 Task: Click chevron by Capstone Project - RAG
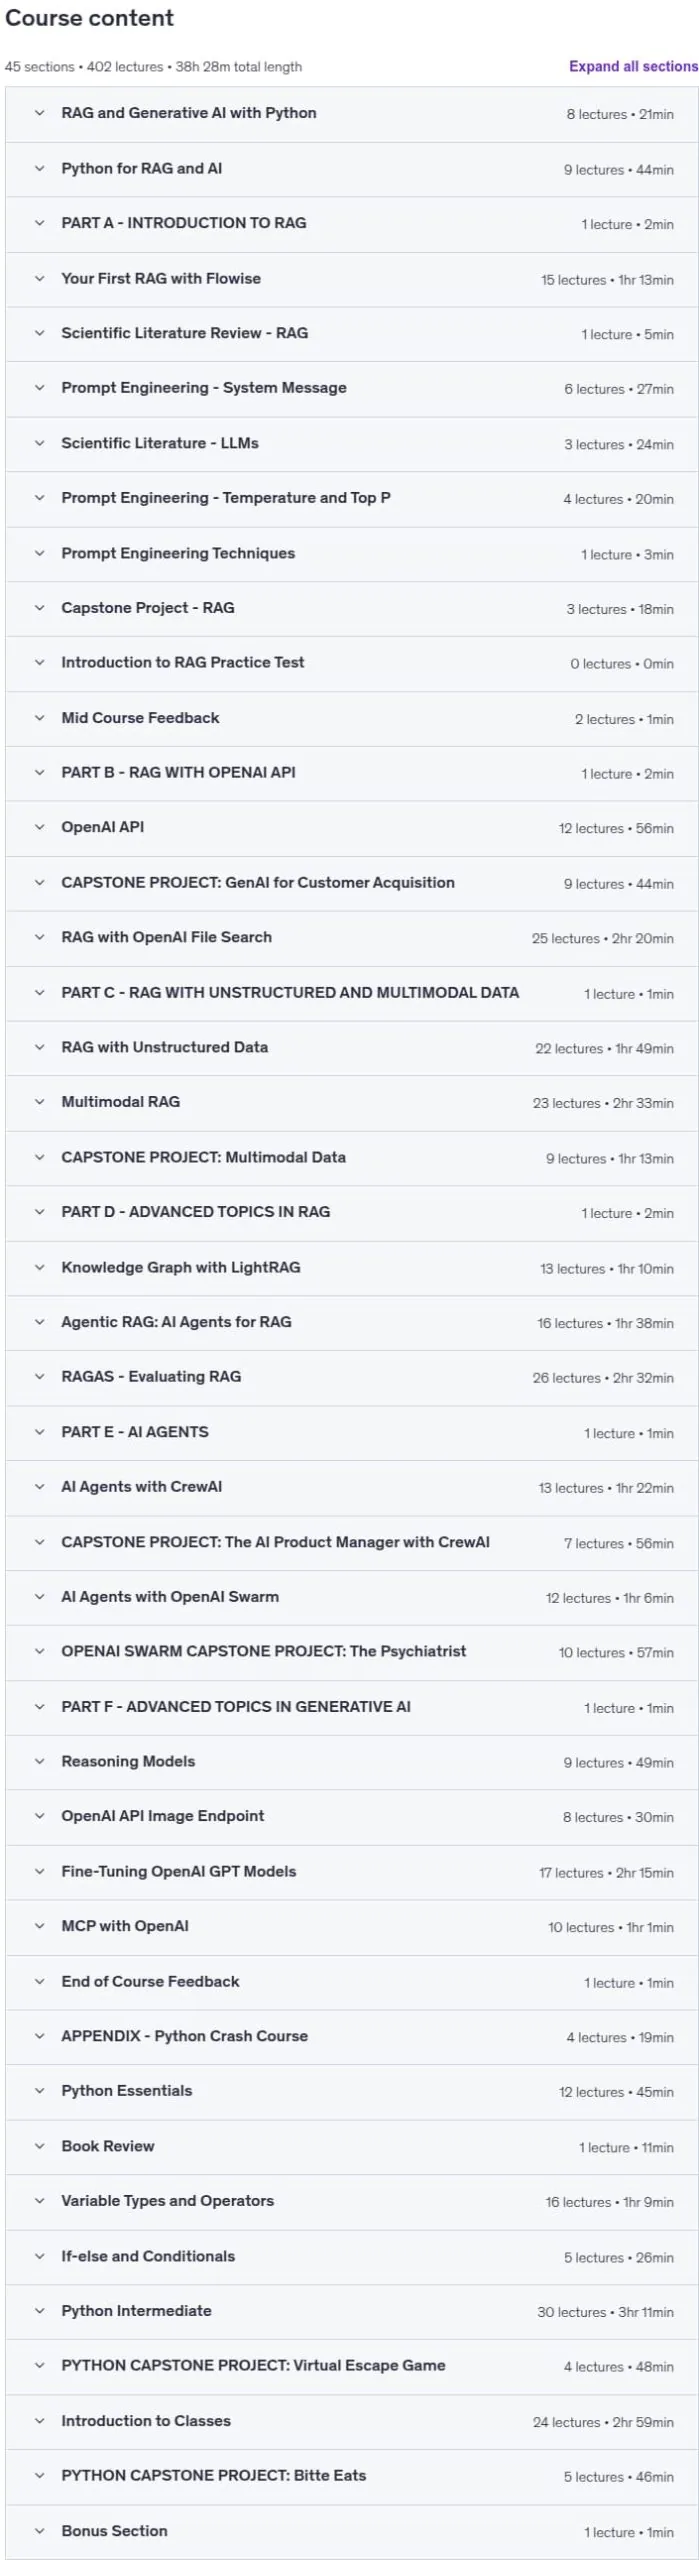pyautogui.click(x=39, y=608)
